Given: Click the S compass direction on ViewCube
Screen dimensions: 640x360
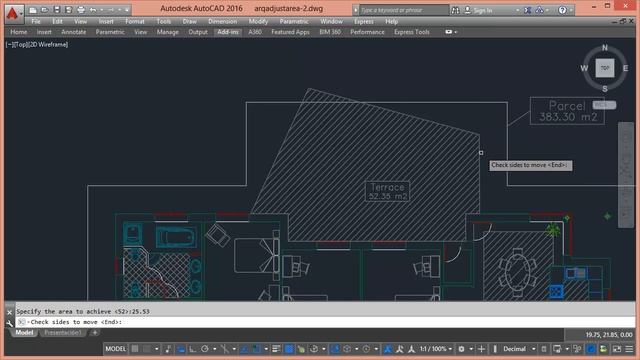Looking at the screenshot, I should coord(604,89).
